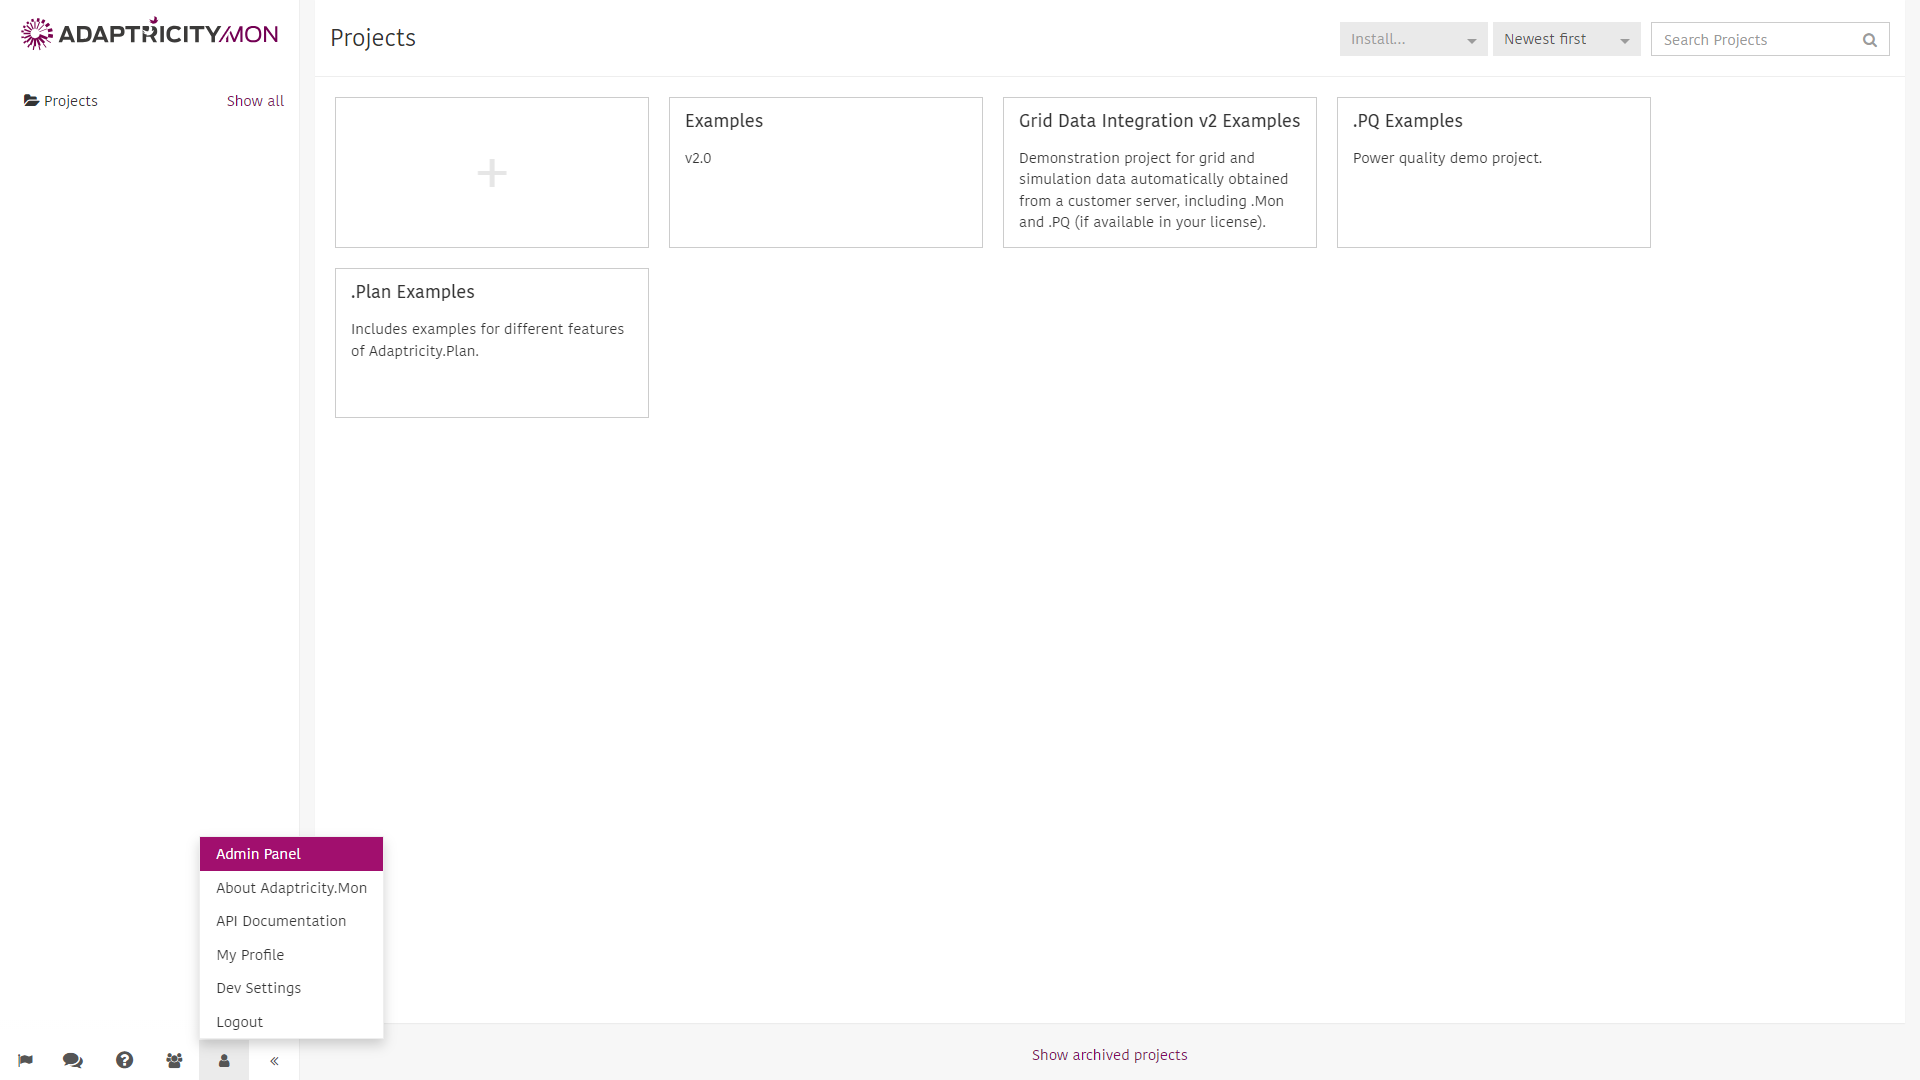Choose About Adaptricity.Mon menu item

click(291, 888)
